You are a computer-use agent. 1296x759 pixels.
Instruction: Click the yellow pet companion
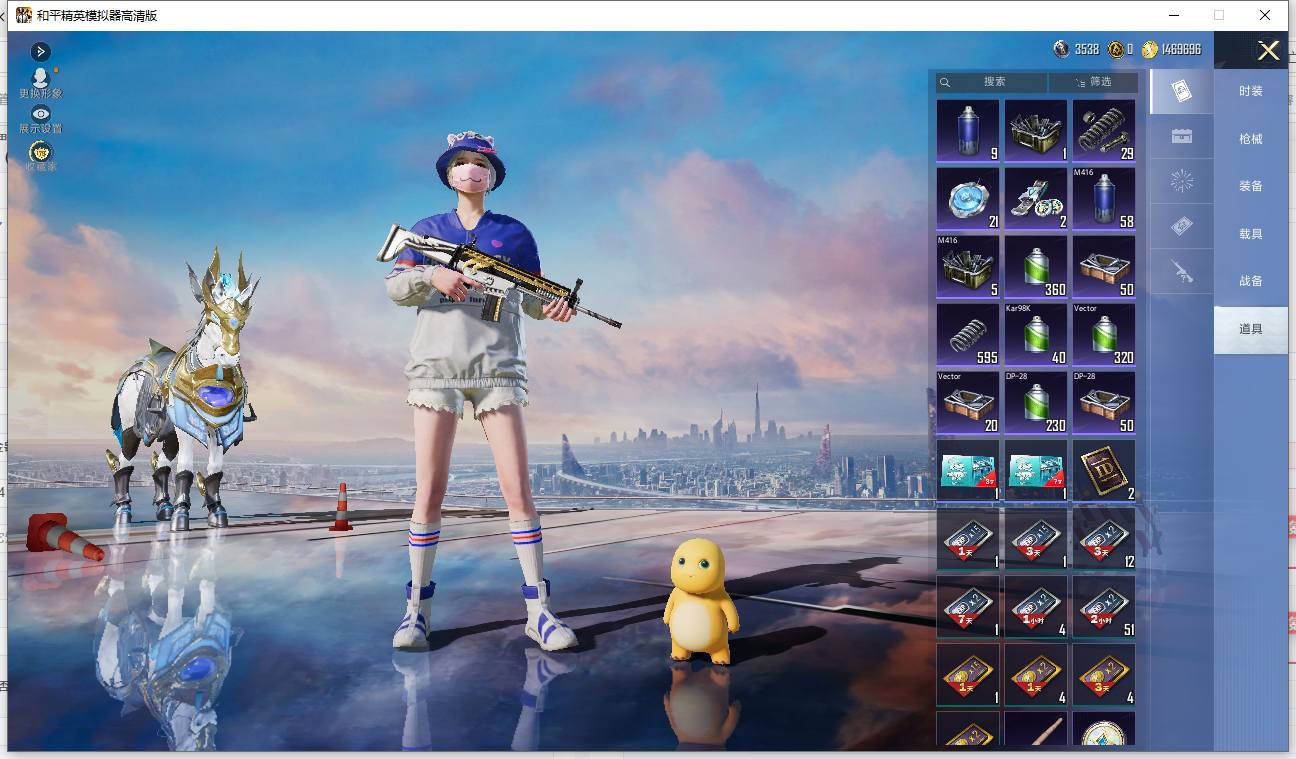[x=702, y=600]
